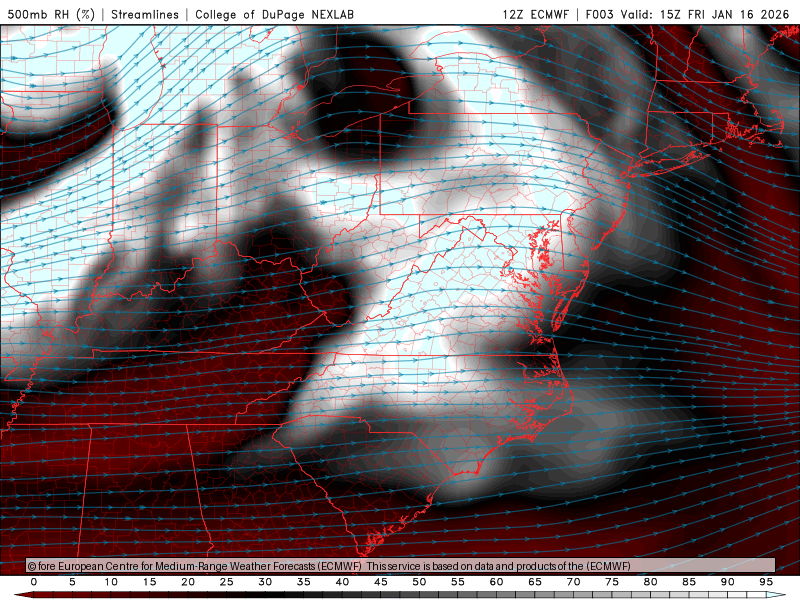800x600 pixels.
Task: Pick the "35" humidity scale label
Action: click(x=304, y=582)
